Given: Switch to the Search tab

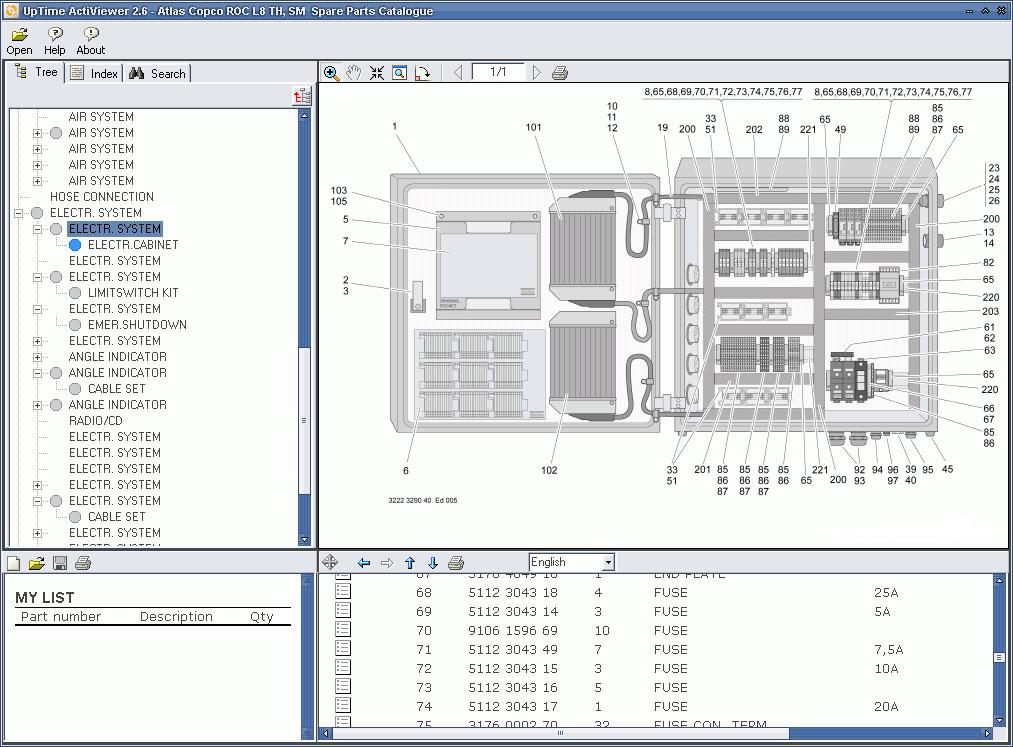Looking at the screenshot, I should 157,74.
